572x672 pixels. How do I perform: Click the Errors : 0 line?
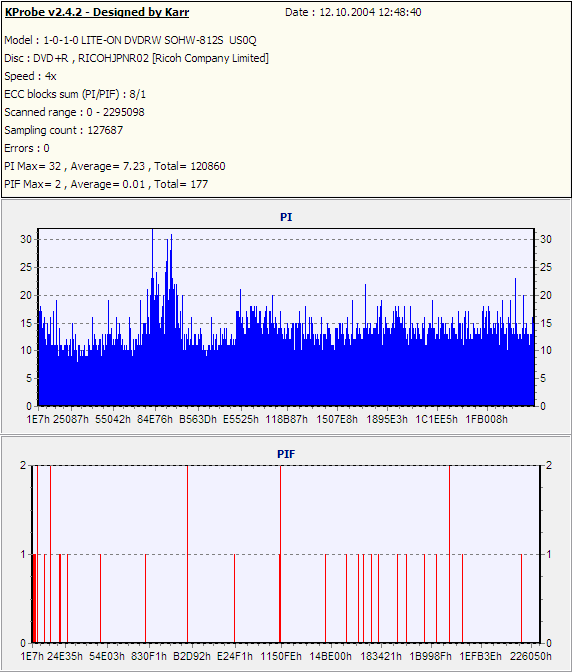pos(27,148)
